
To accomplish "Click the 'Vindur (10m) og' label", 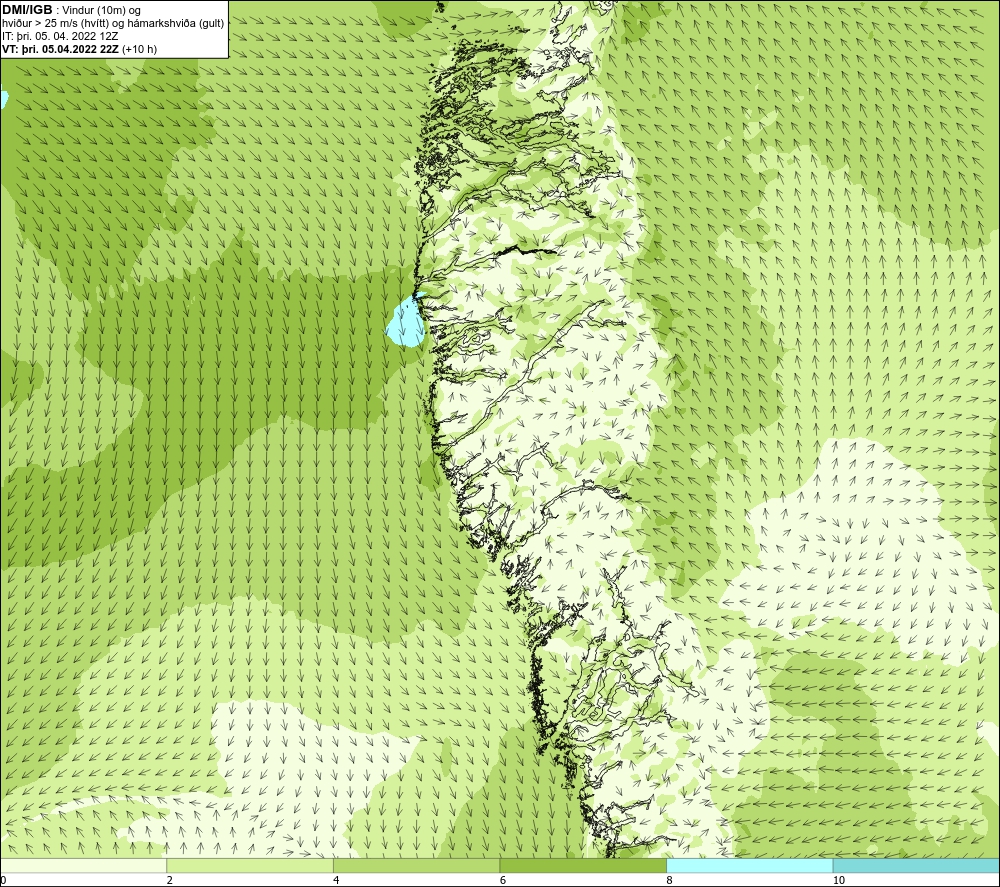I will (101, 11).
